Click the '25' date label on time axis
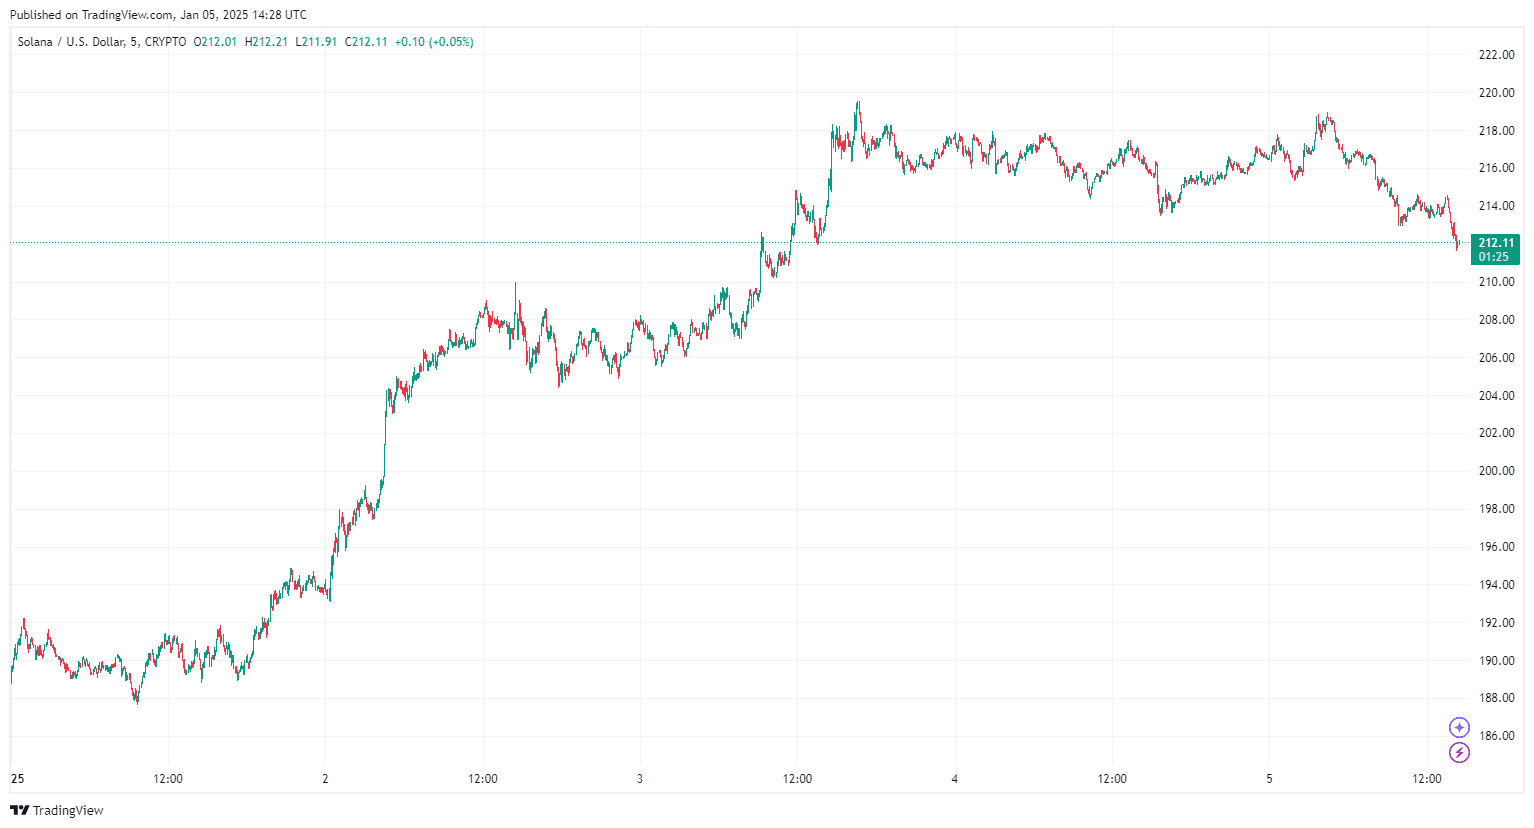The image size is (1534, 828). click(x=17, y=779)
